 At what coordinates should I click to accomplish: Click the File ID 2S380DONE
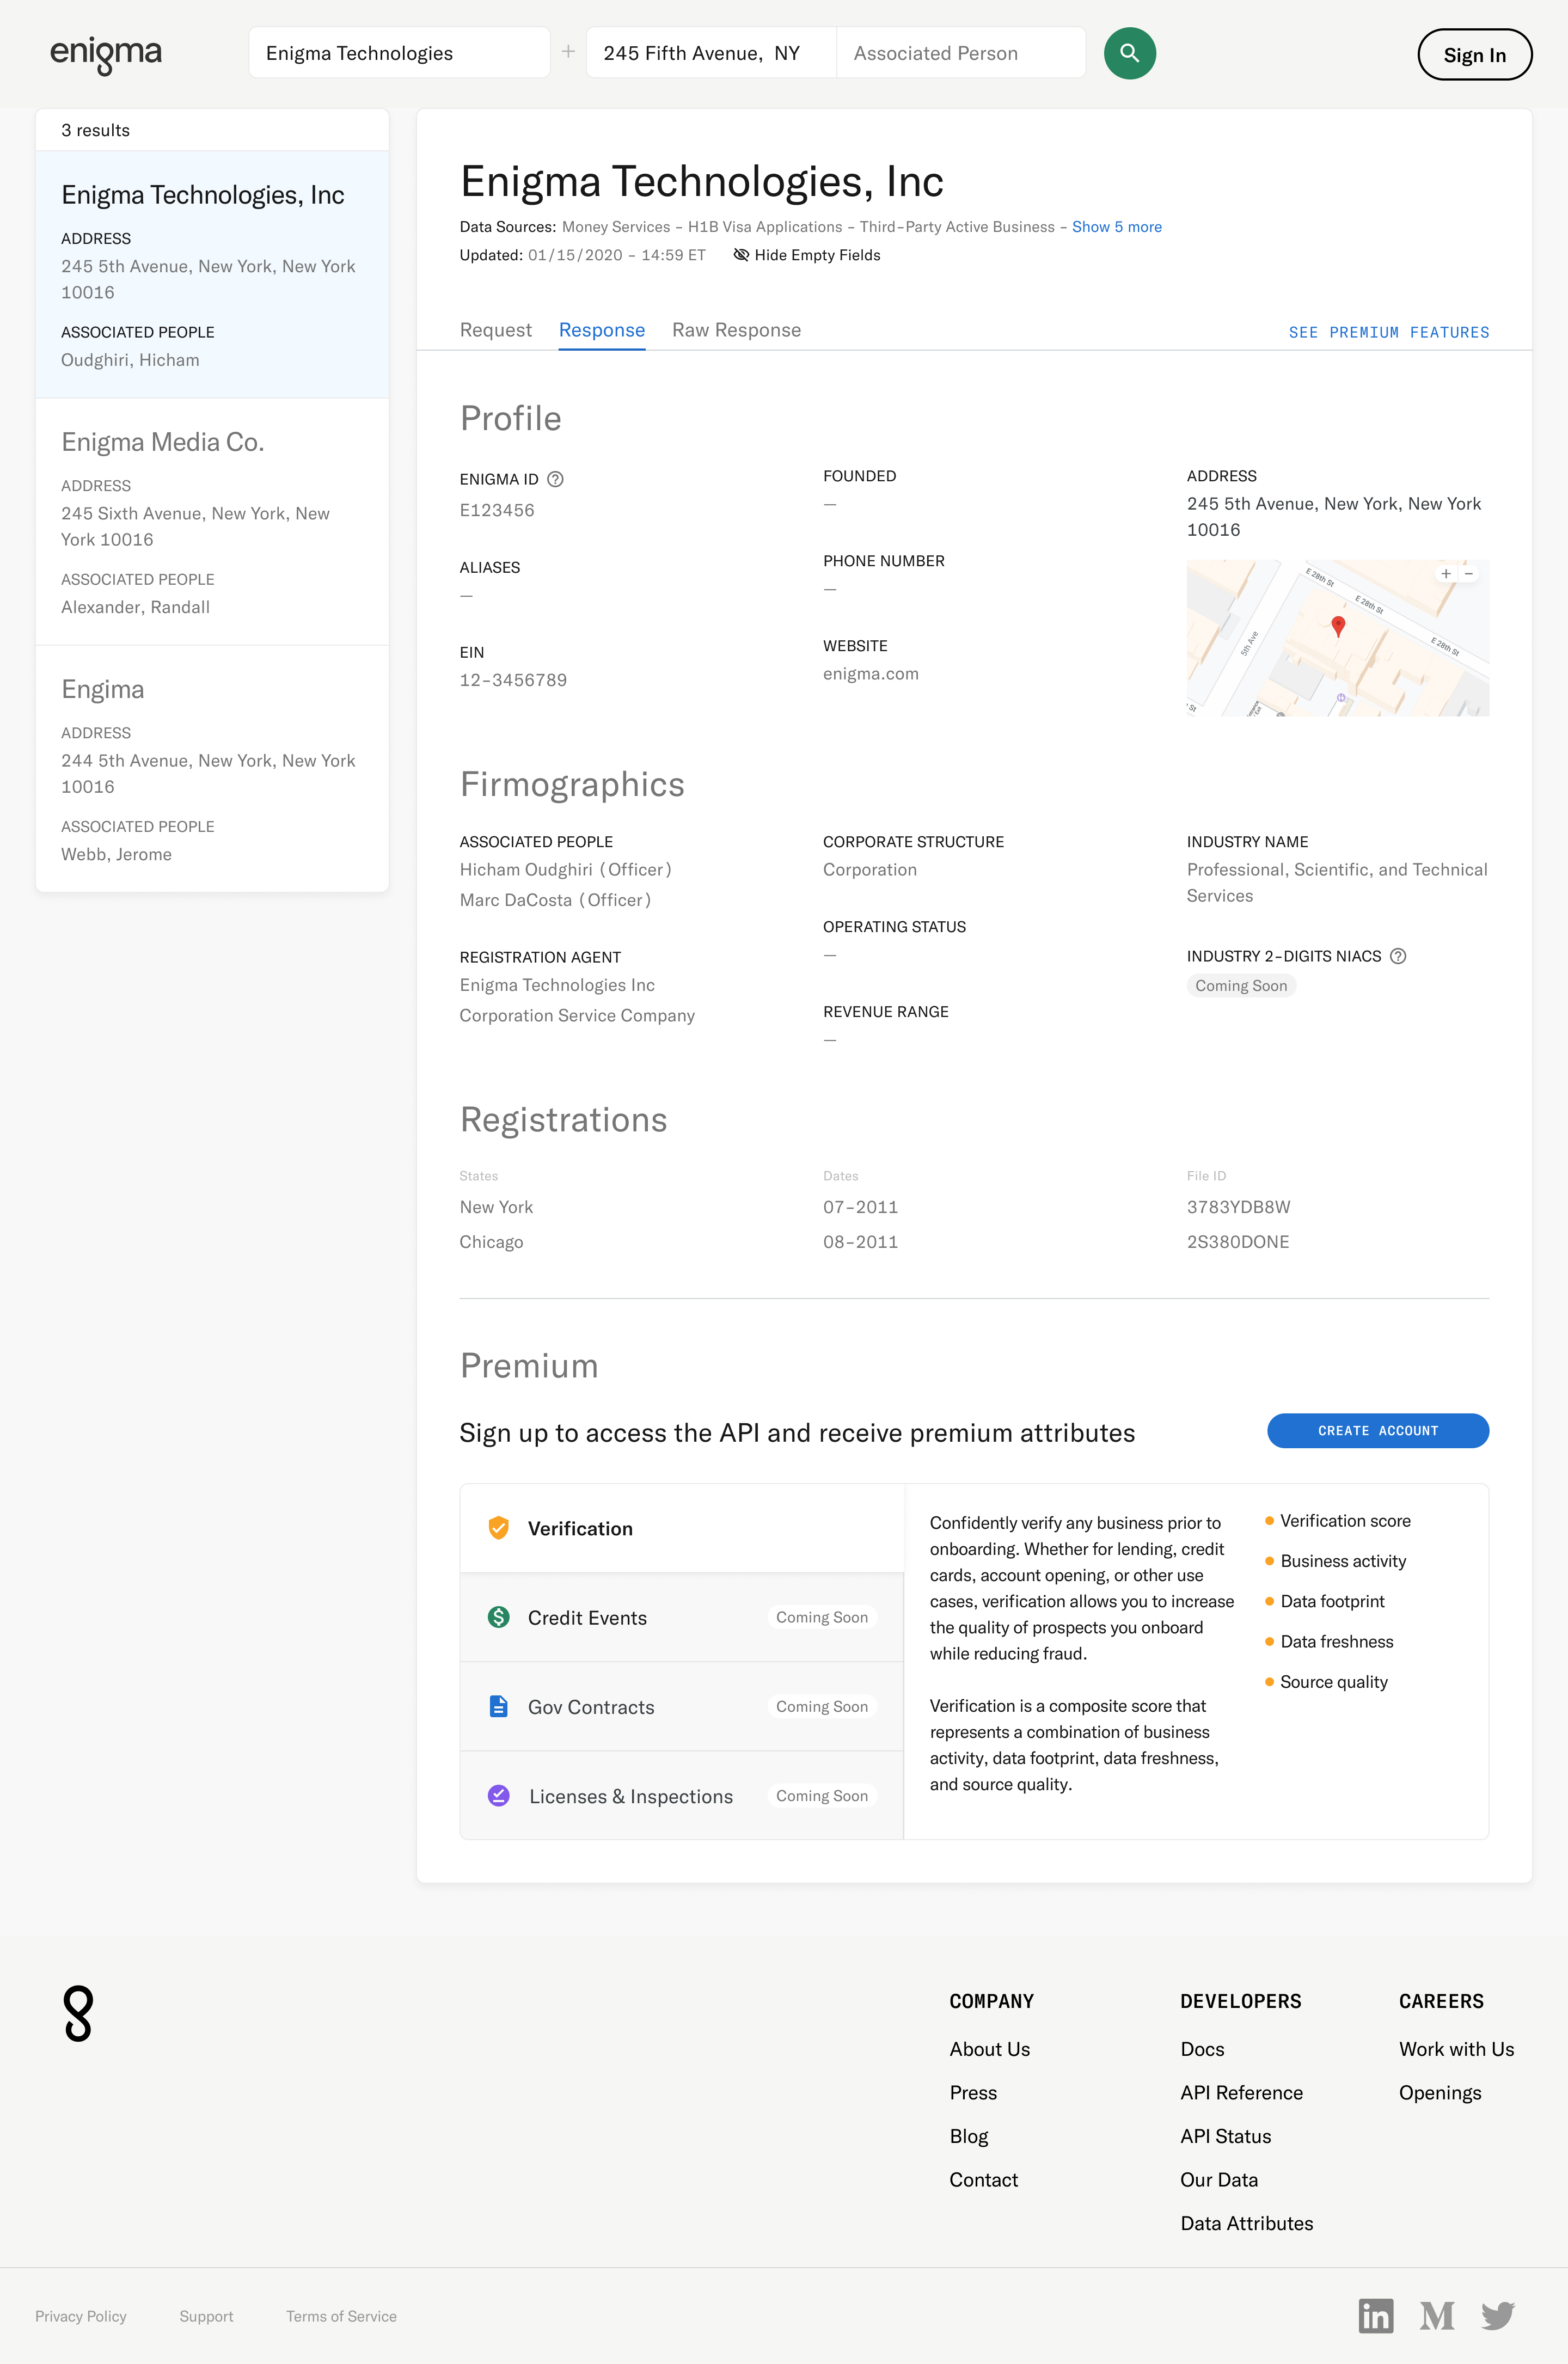tap(1238, 1242)
